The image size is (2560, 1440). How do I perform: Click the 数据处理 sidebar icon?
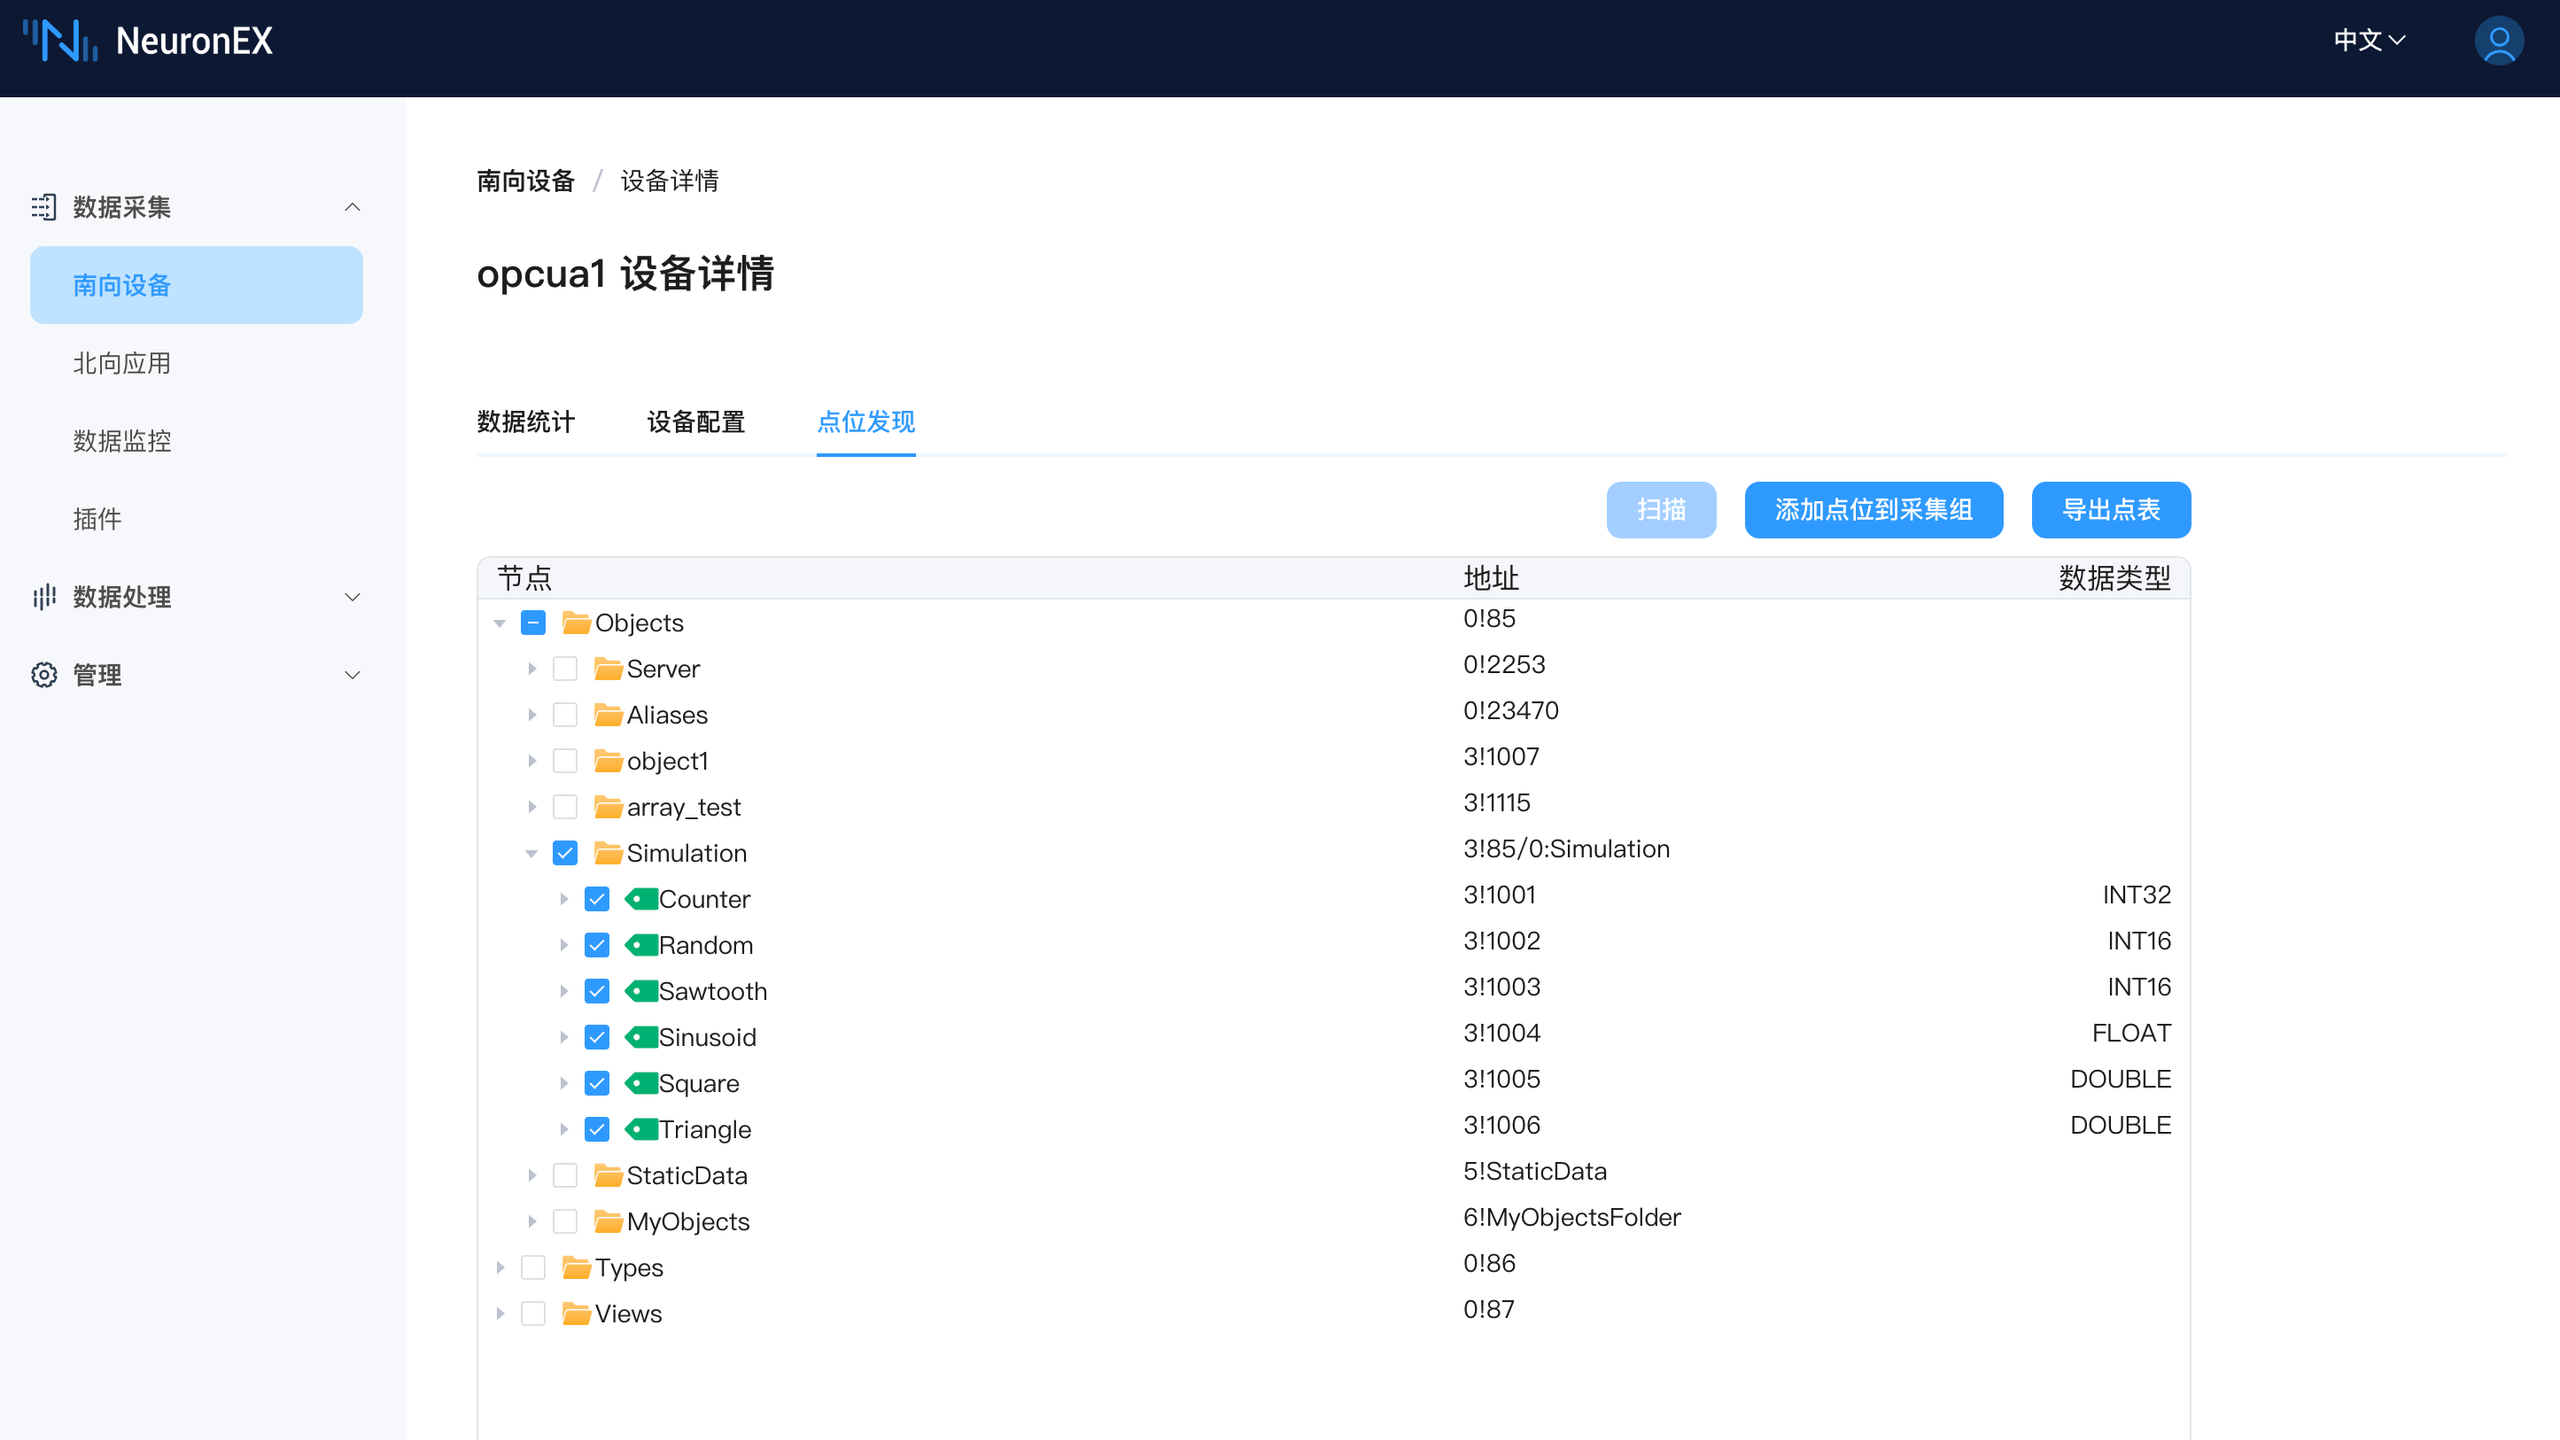pyautogui.click(x=44, y=597)
